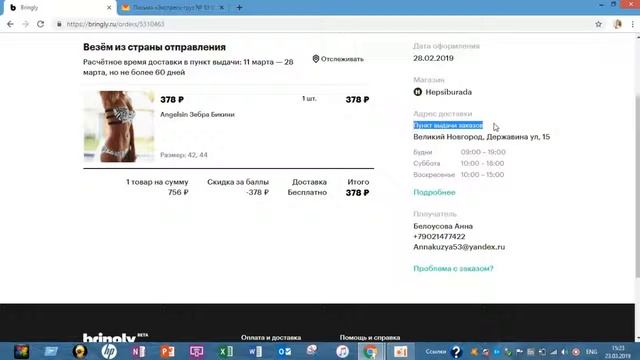This screenshot has width=640, height=360.
Task: Close the Bringly tab
Action: coord(109,8)
